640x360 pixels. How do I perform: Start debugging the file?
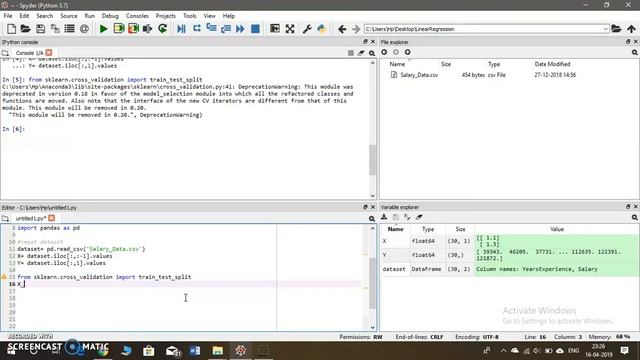pos(181,29)
